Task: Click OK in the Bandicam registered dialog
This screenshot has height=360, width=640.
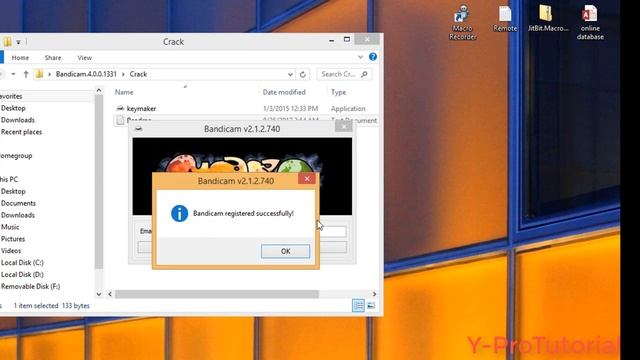Action: click(x=285, y=251)
